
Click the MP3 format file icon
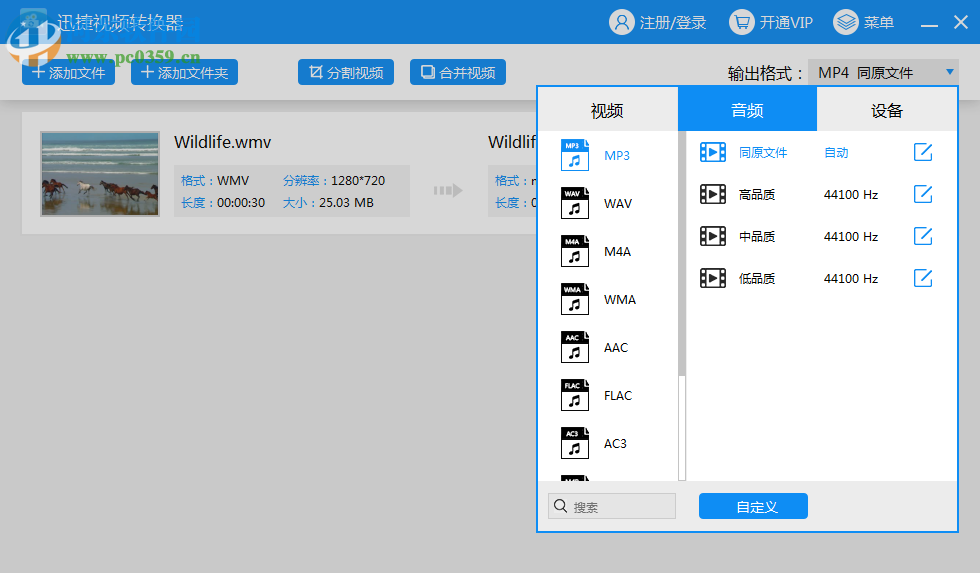point(575,155)
